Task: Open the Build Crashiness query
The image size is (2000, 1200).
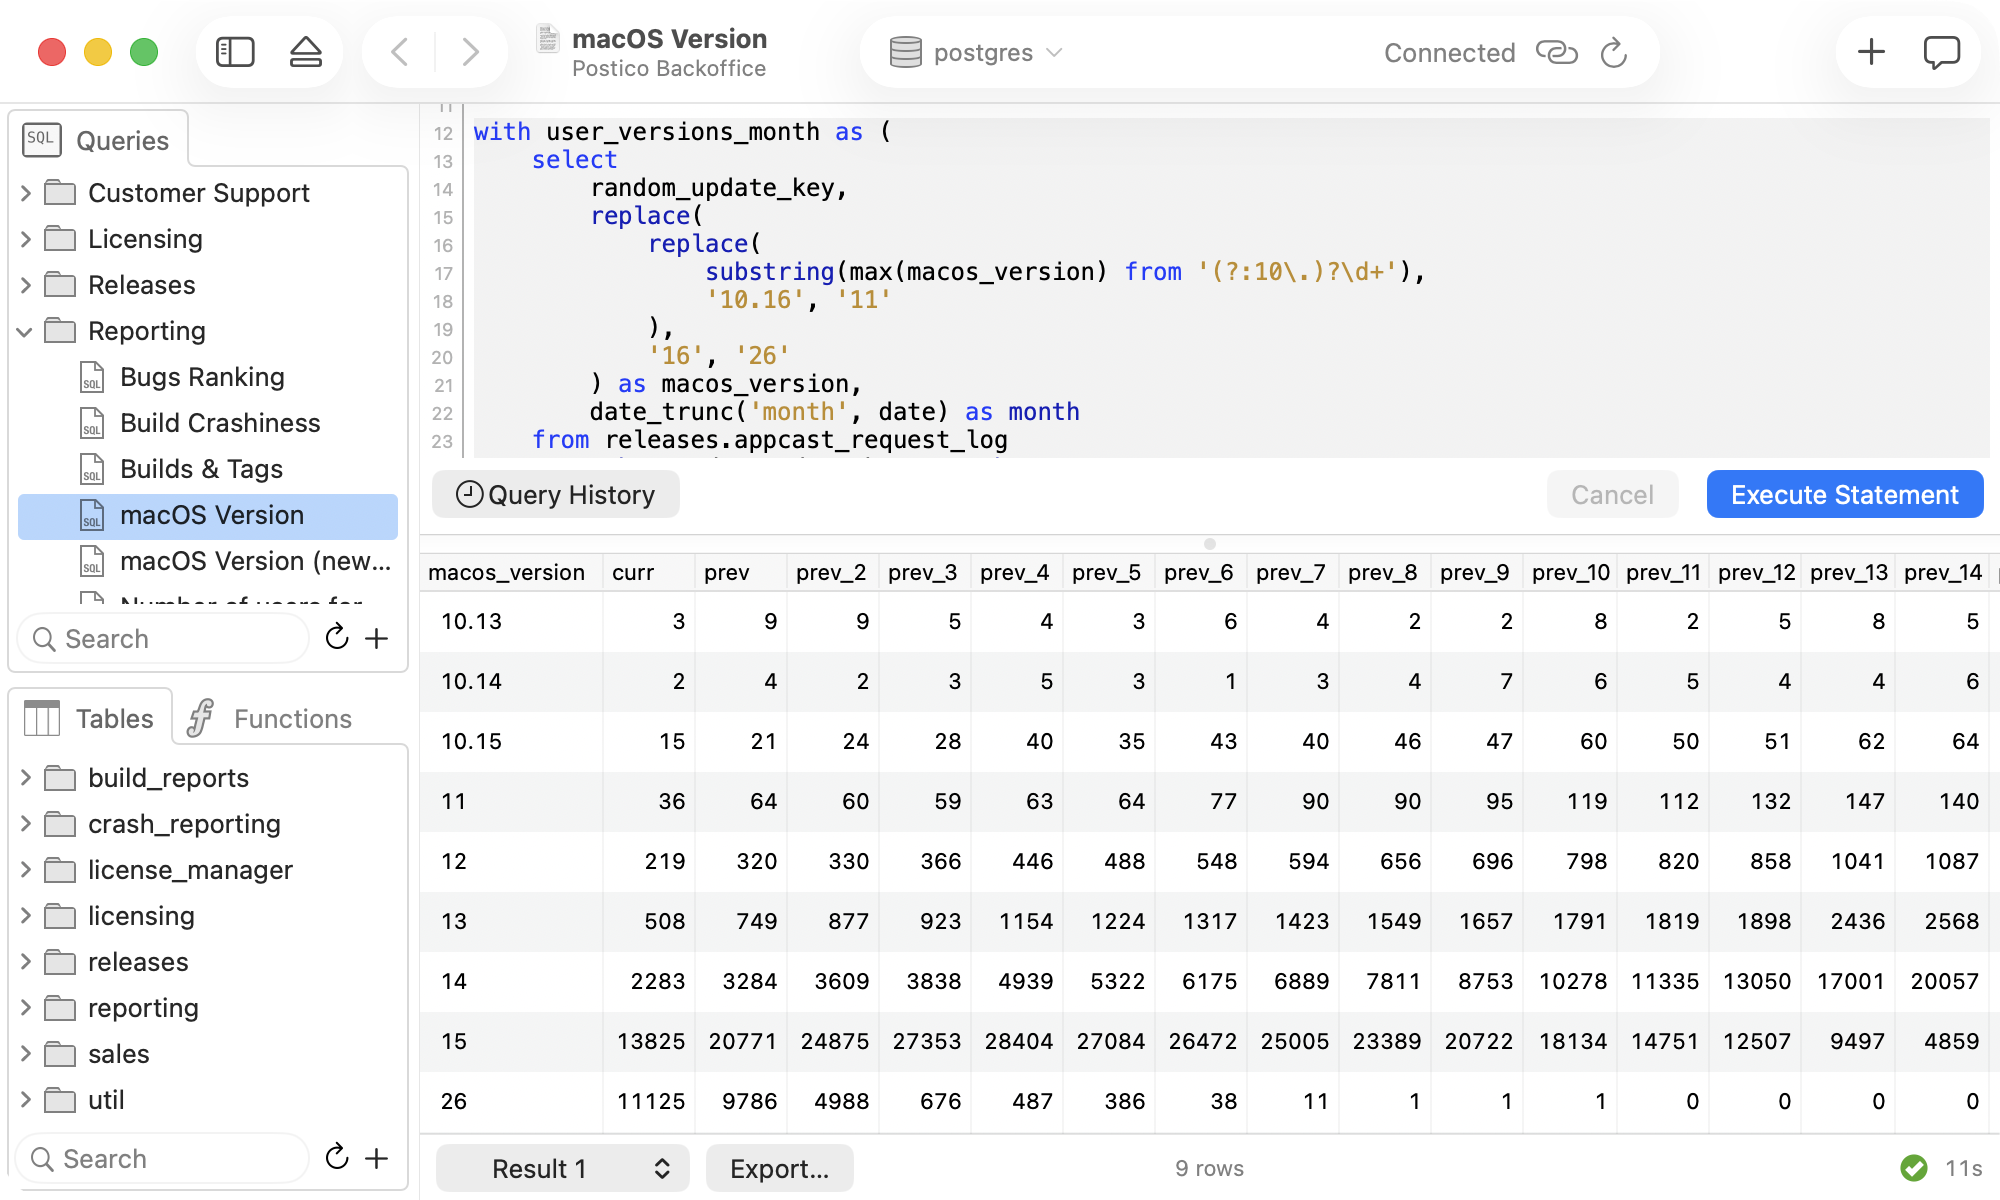Action: tap(219, 423)
